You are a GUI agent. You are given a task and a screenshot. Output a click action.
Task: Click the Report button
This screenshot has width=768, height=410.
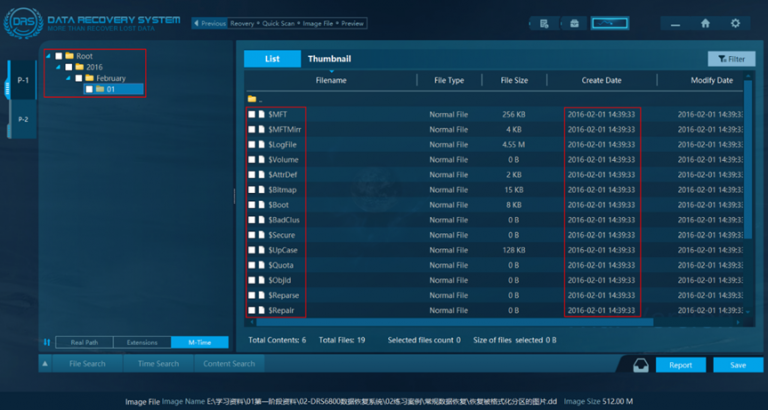(x=680, y=365)
